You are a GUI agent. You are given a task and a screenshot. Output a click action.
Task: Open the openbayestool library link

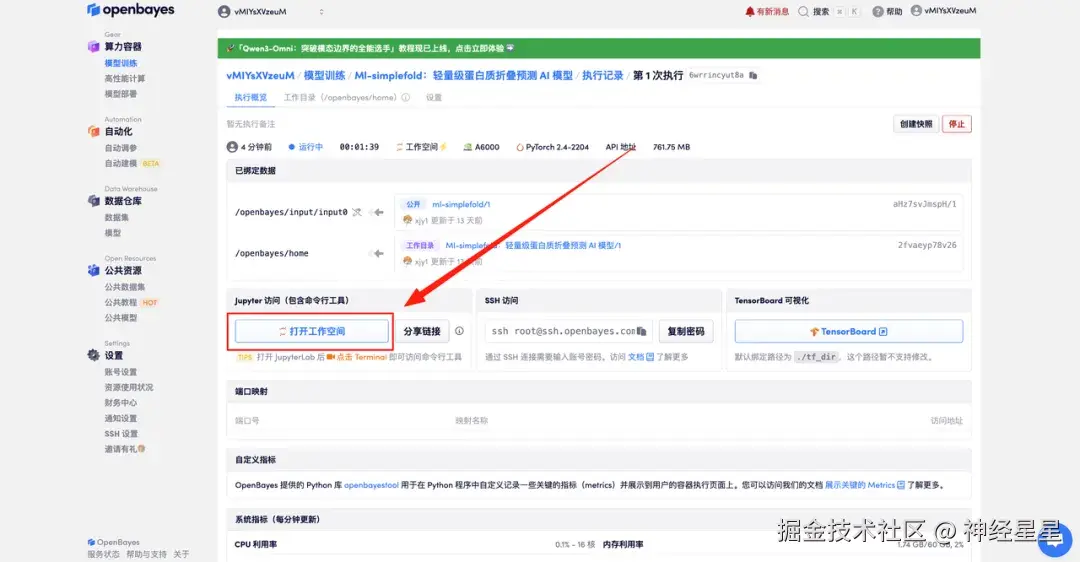(x=371, y=485)
